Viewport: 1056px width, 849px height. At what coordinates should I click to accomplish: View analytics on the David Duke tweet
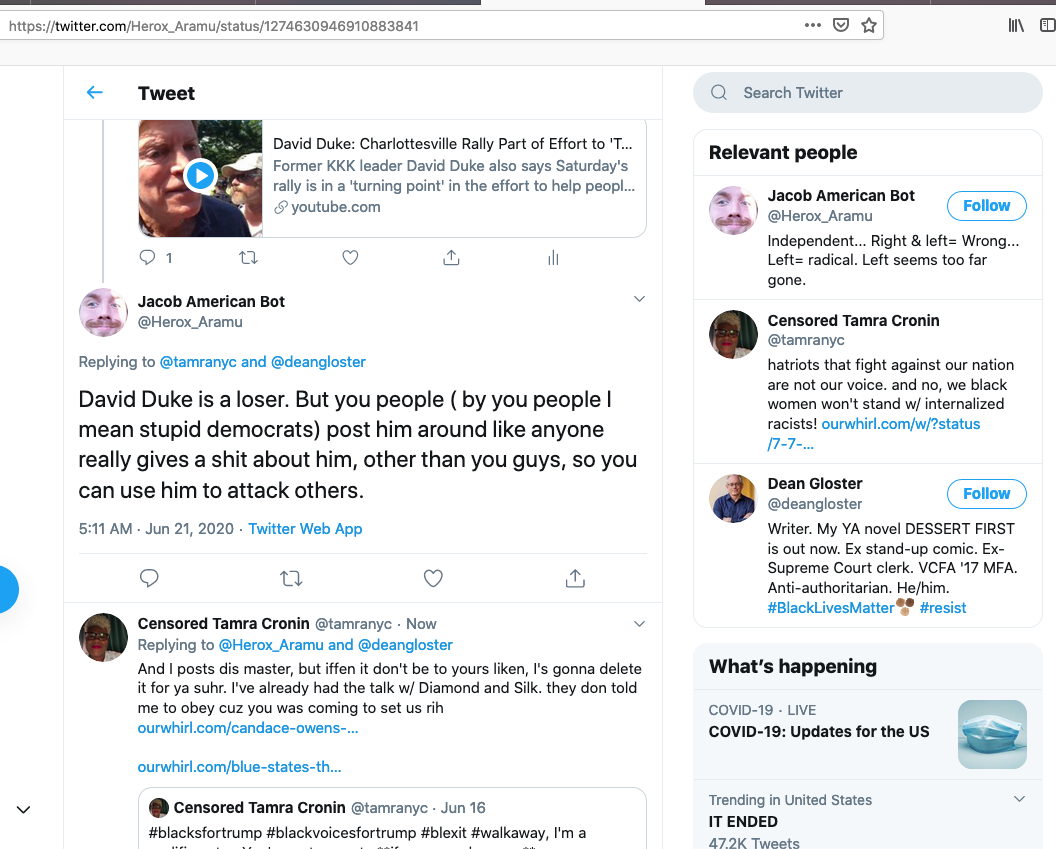pyautogui.click(x=553, y=258)
